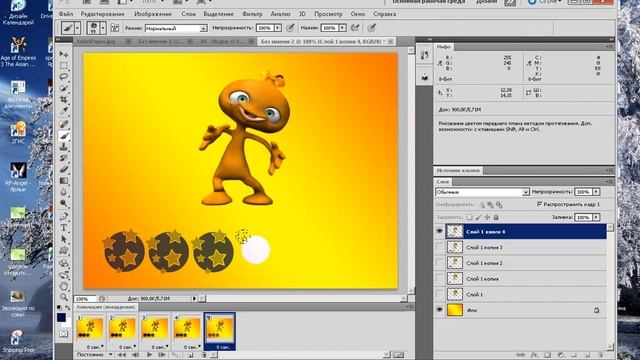The image size is (640, 360).
Task: Select animation frame 3 thumbnail
Action: 155,329
